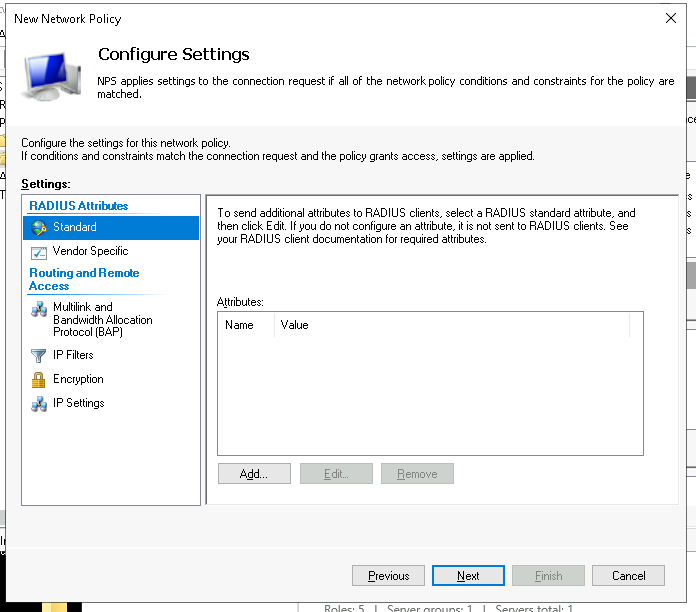This screenshot has height=612, width=696.
Task: Click the IP Settings network icon
Action: point(39,404)
